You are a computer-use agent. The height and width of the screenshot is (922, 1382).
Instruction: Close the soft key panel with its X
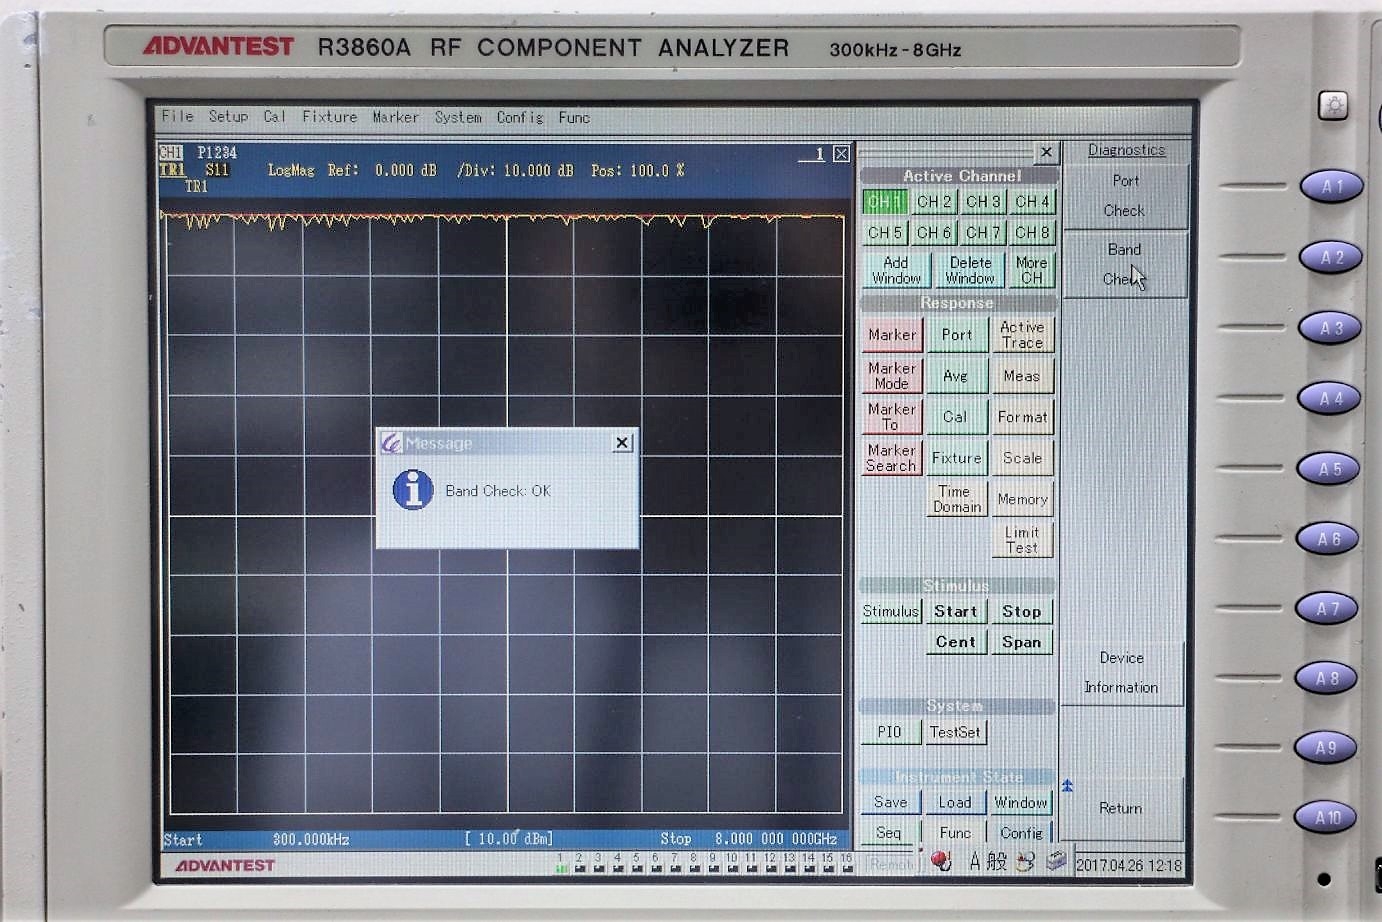pyautogui.click(x=1046, y=152)
